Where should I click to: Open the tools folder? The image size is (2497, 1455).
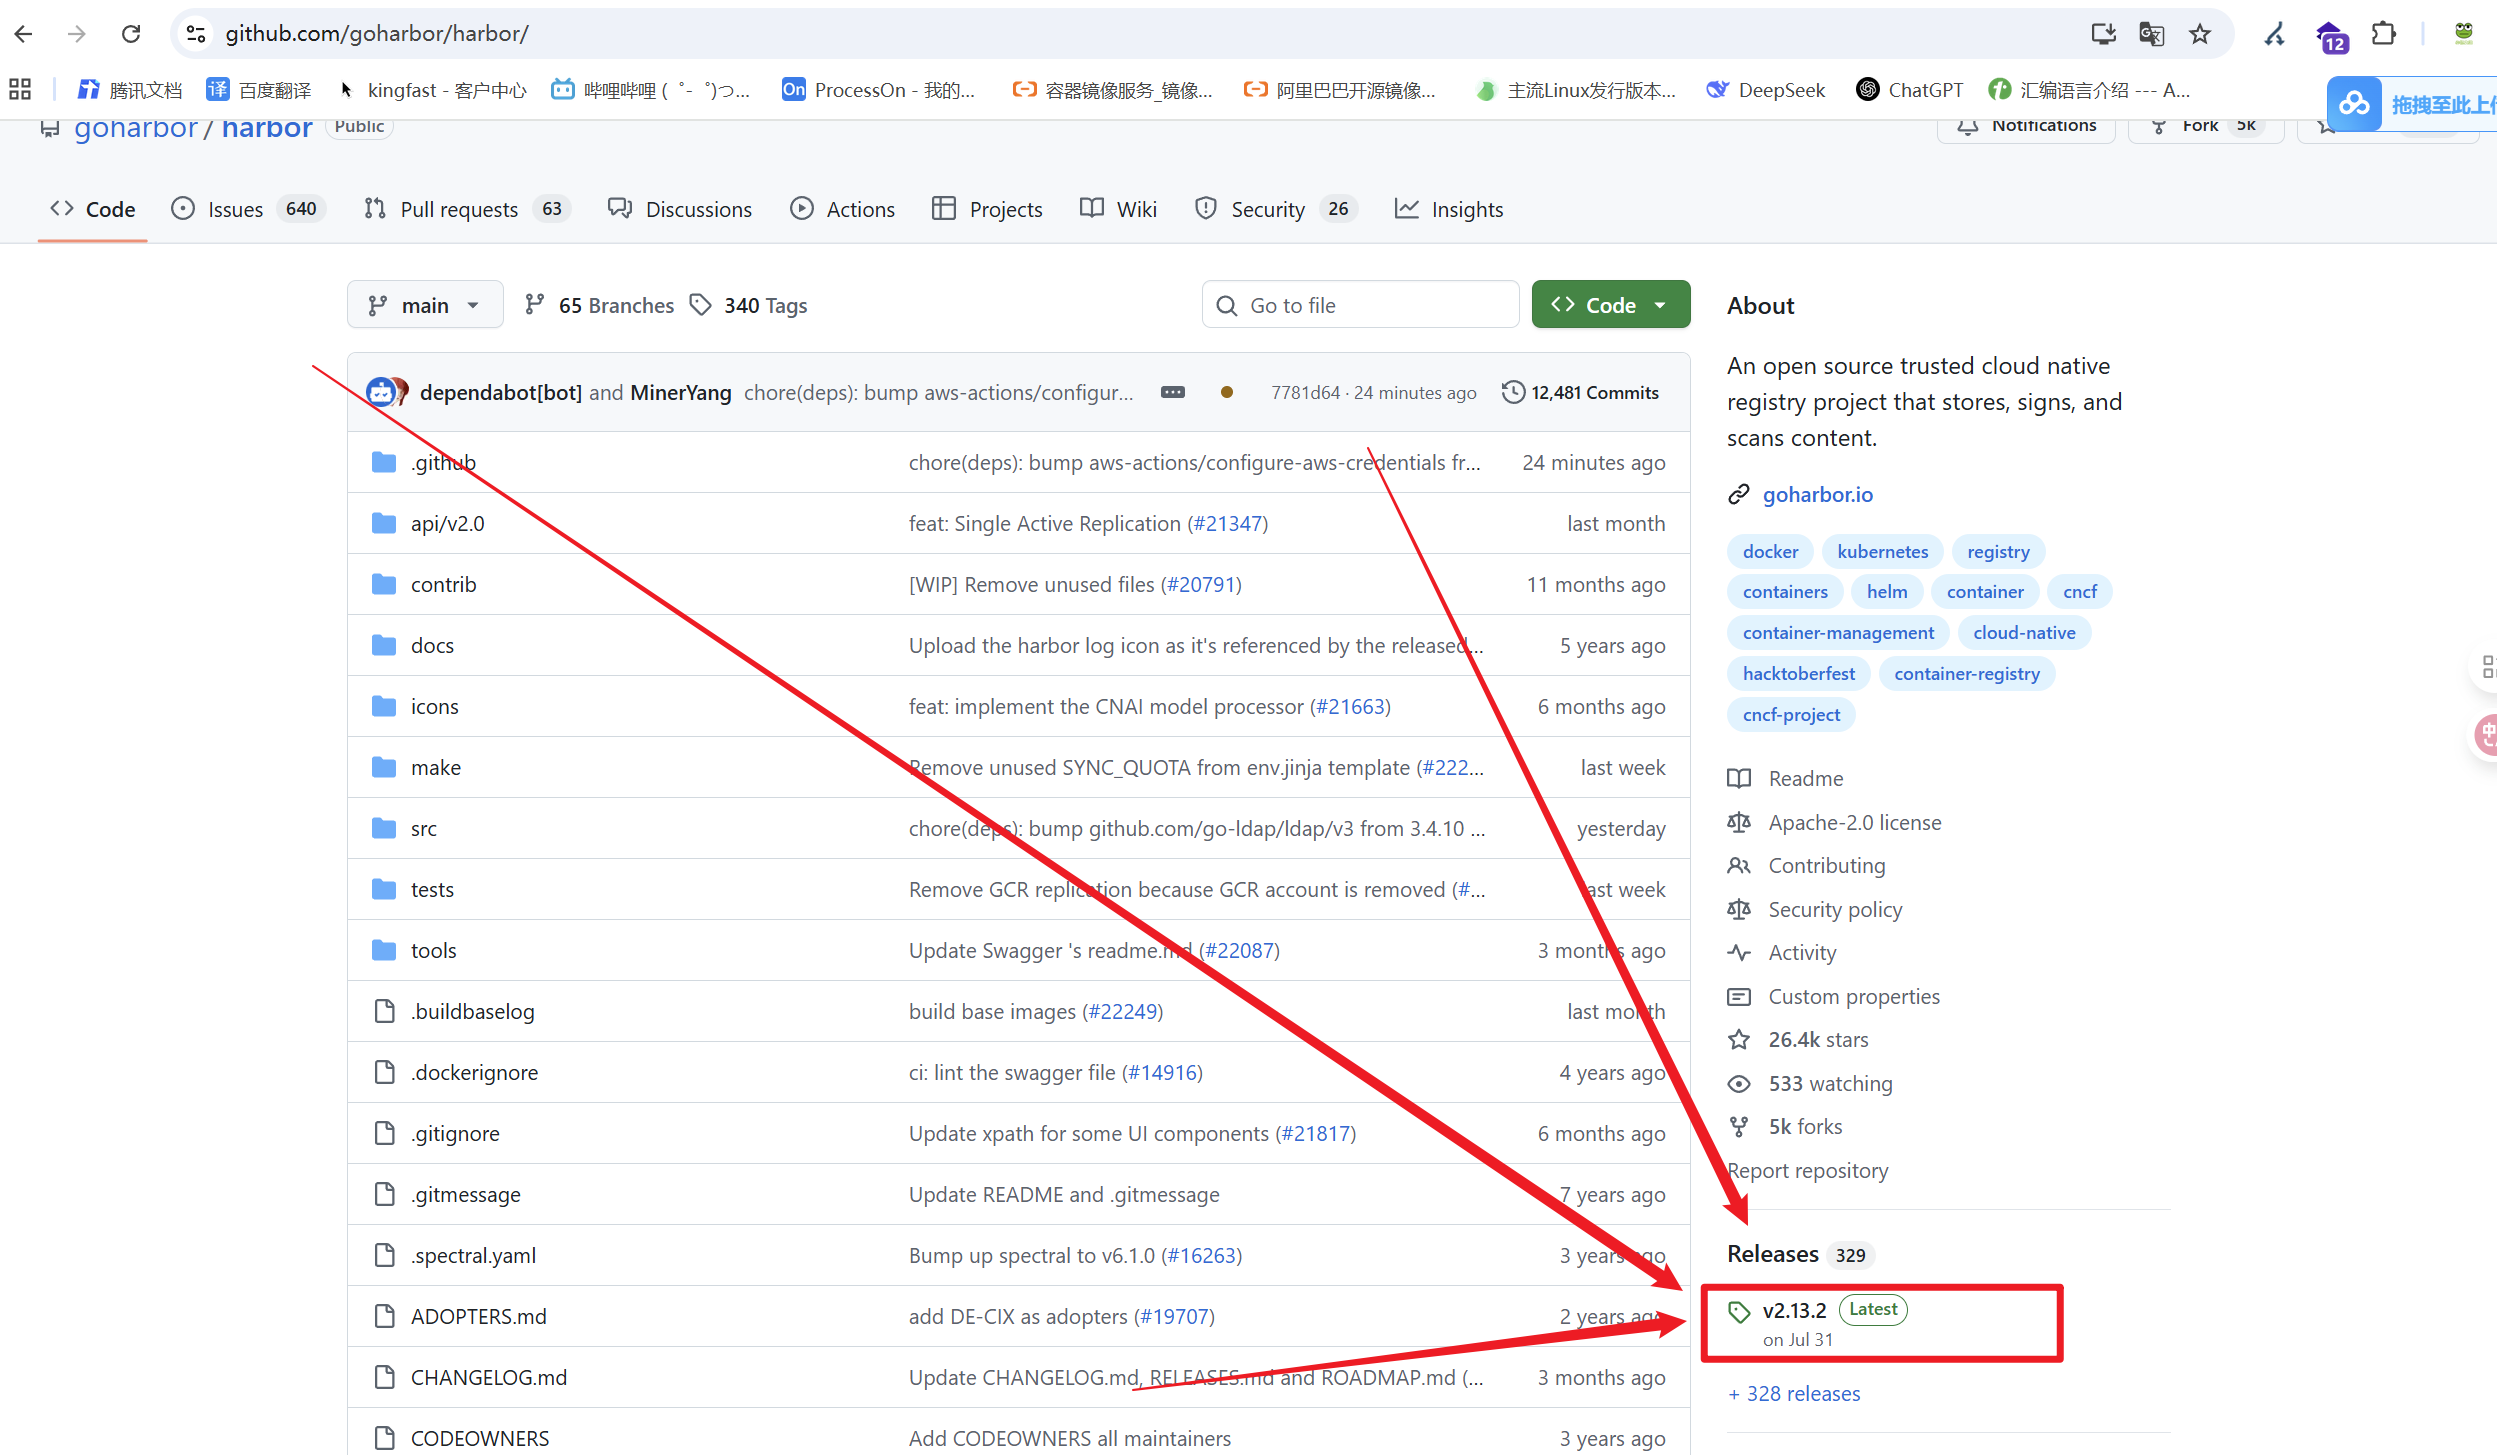[433, 950]
